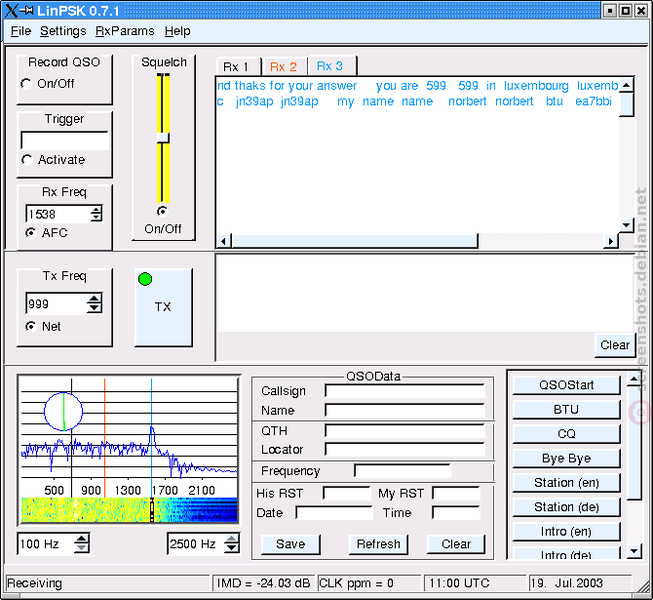This screenshot has width=653, height=600.
Task: Click the macro list scroll-down arrow
Action: click(634, 551)
